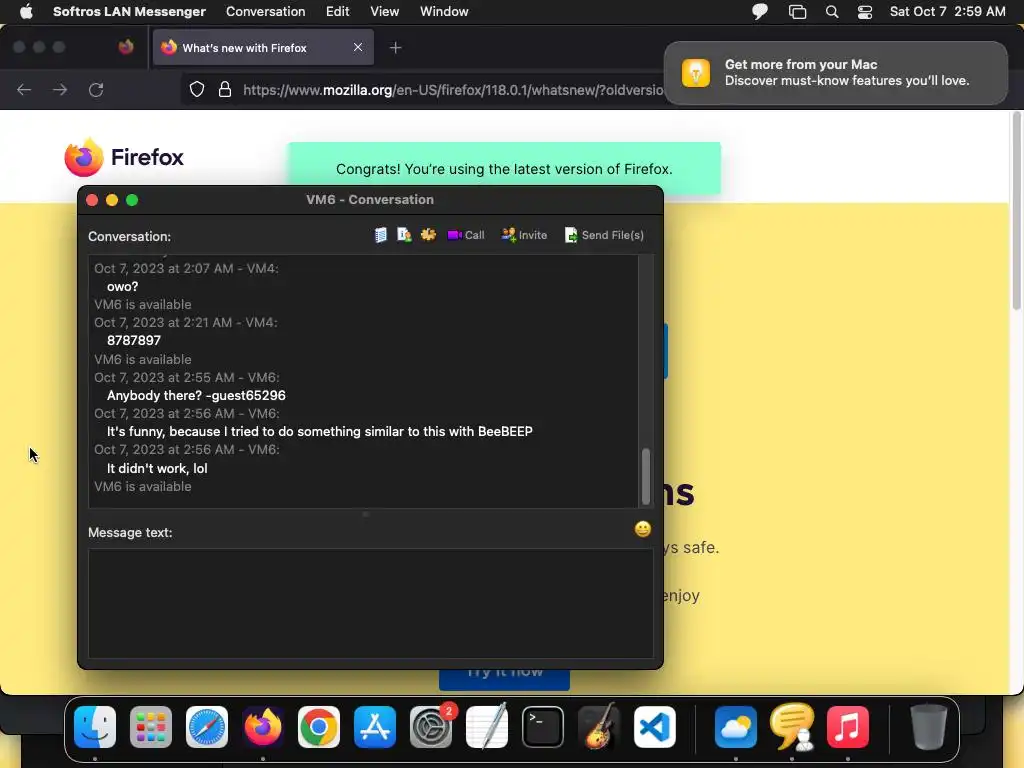Click the message 'owo?'
This screenshot has width=1024, height=768.
click(x=122, y=286)
